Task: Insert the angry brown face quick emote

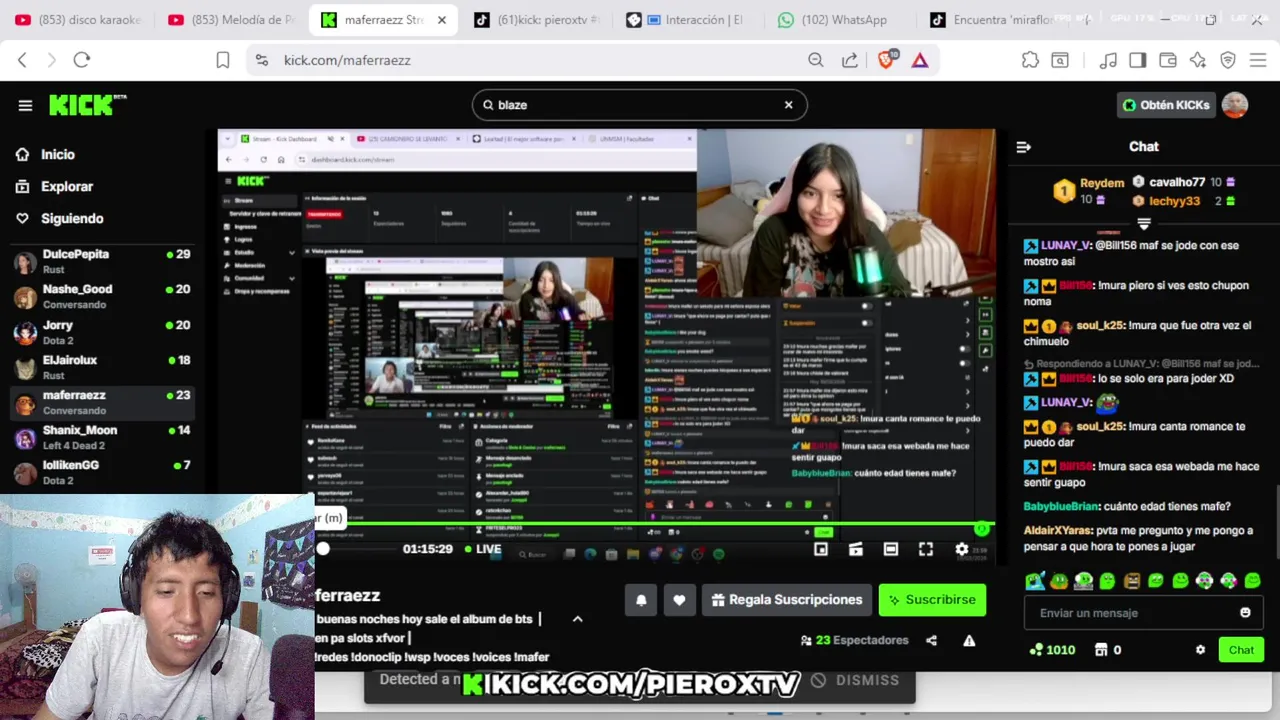Action: [x=1132, y=581]
